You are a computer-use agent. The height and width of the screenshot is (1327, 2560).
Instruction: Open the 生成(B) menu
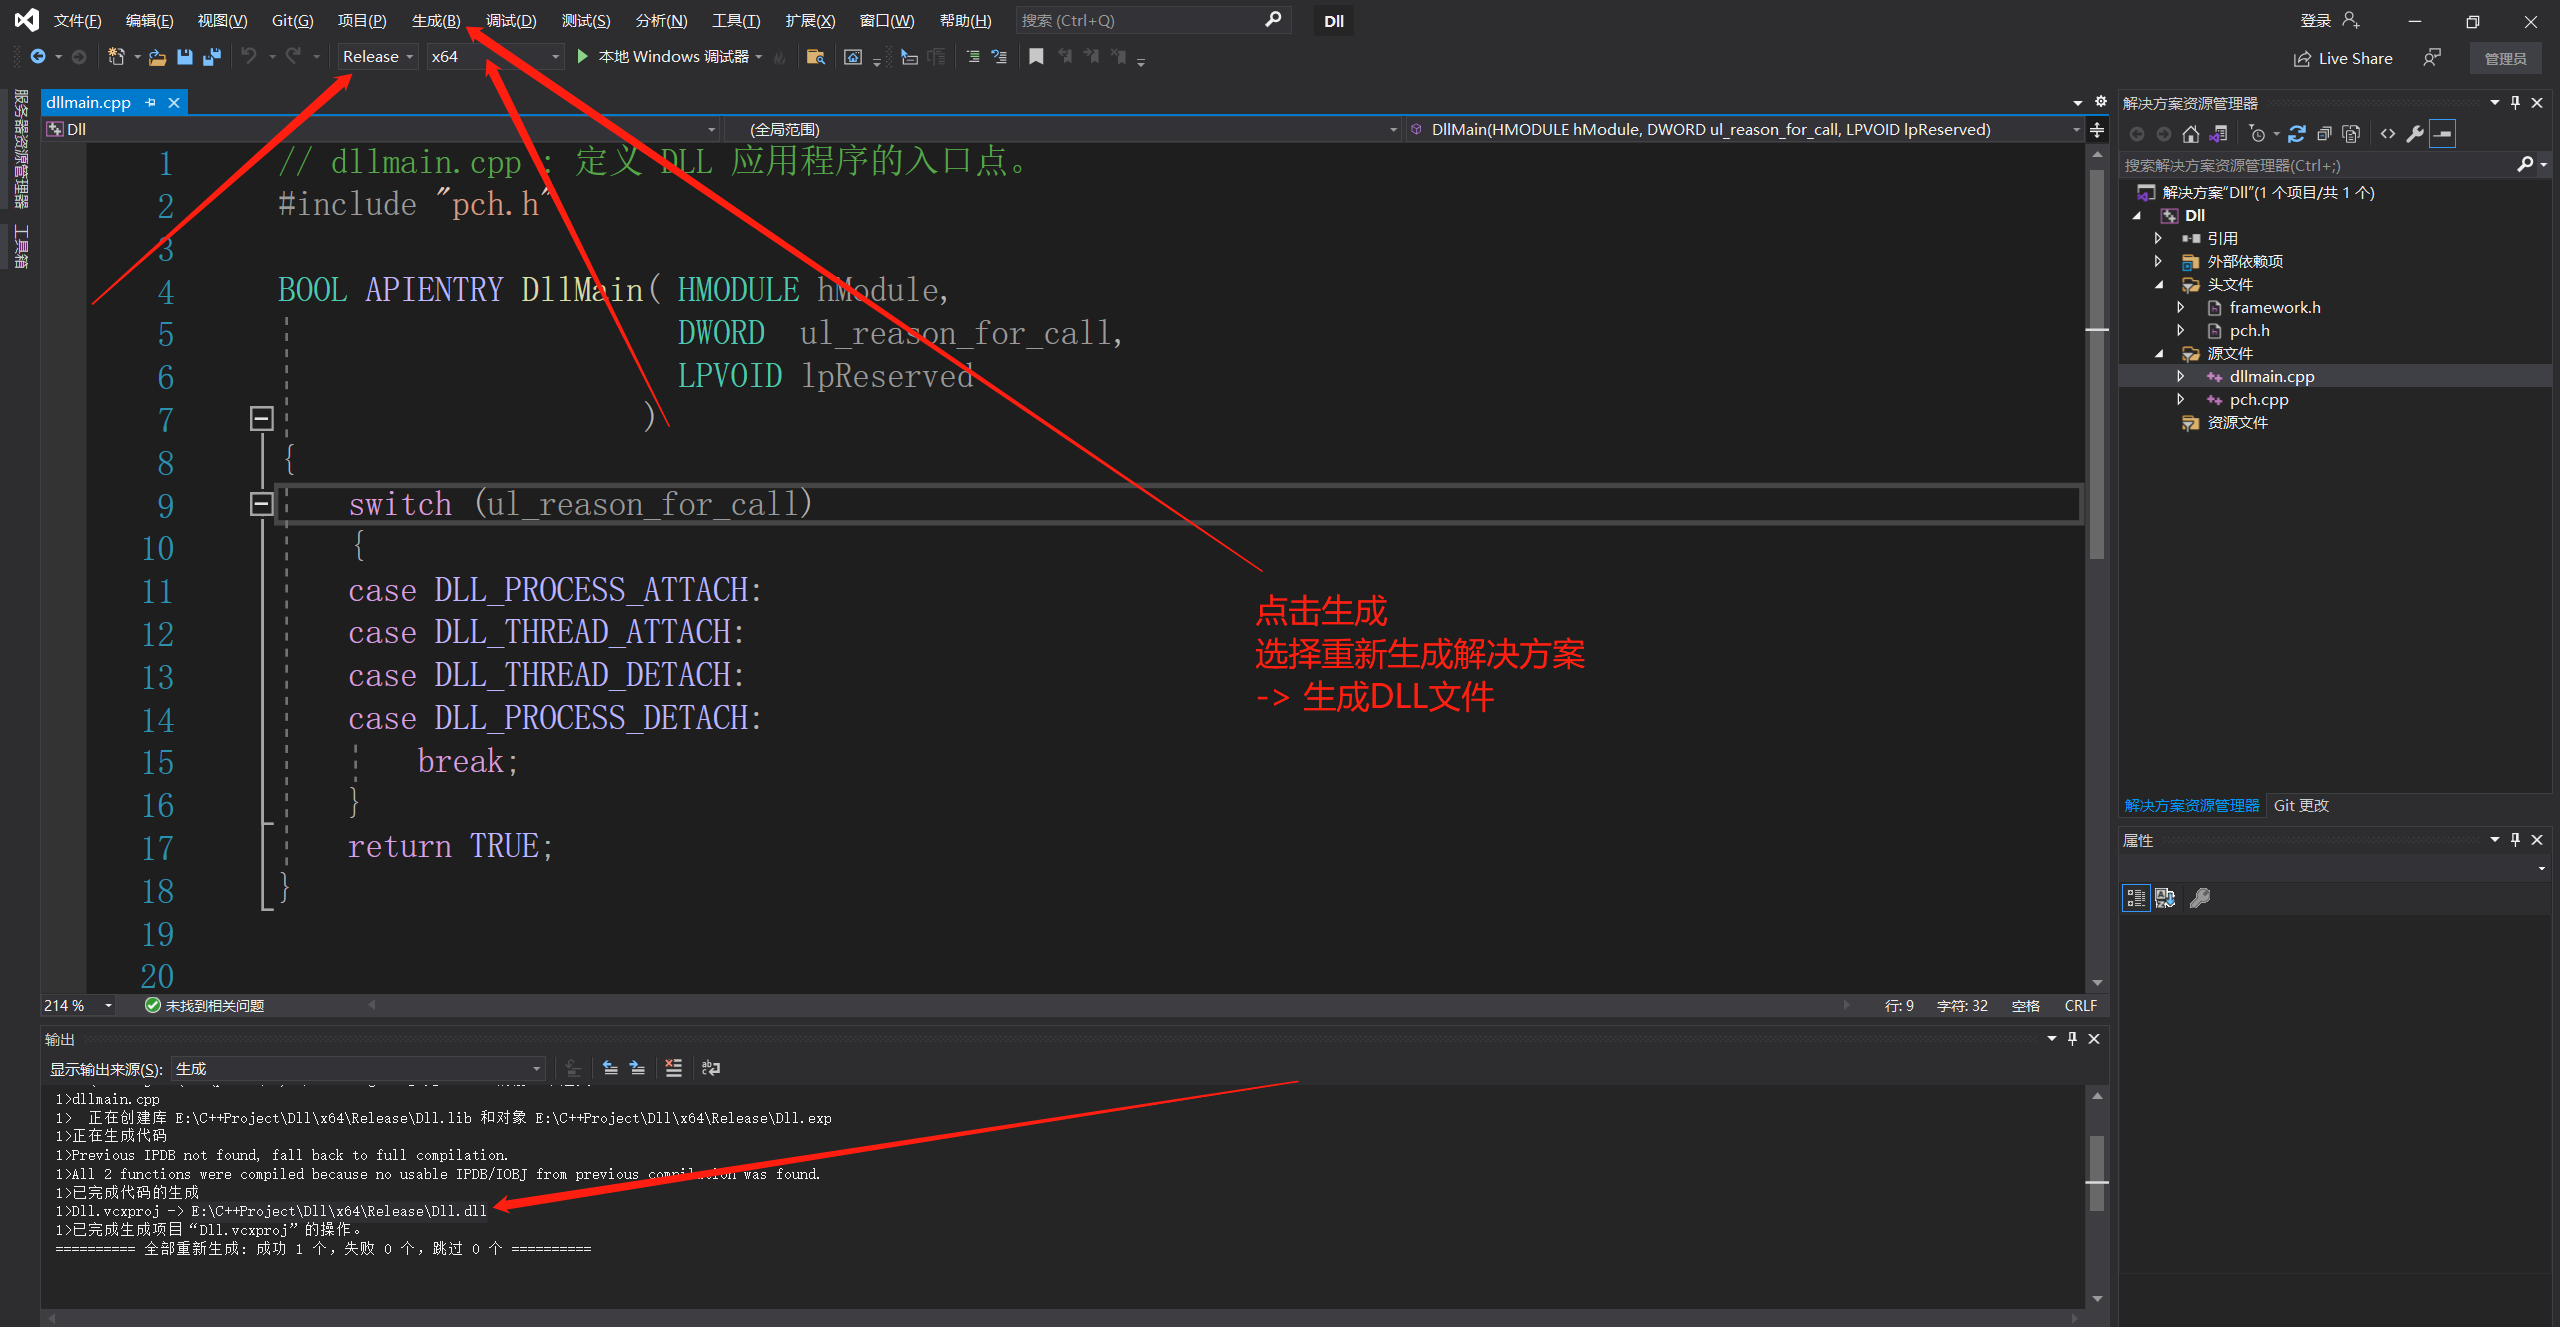[x=436, y=21]
